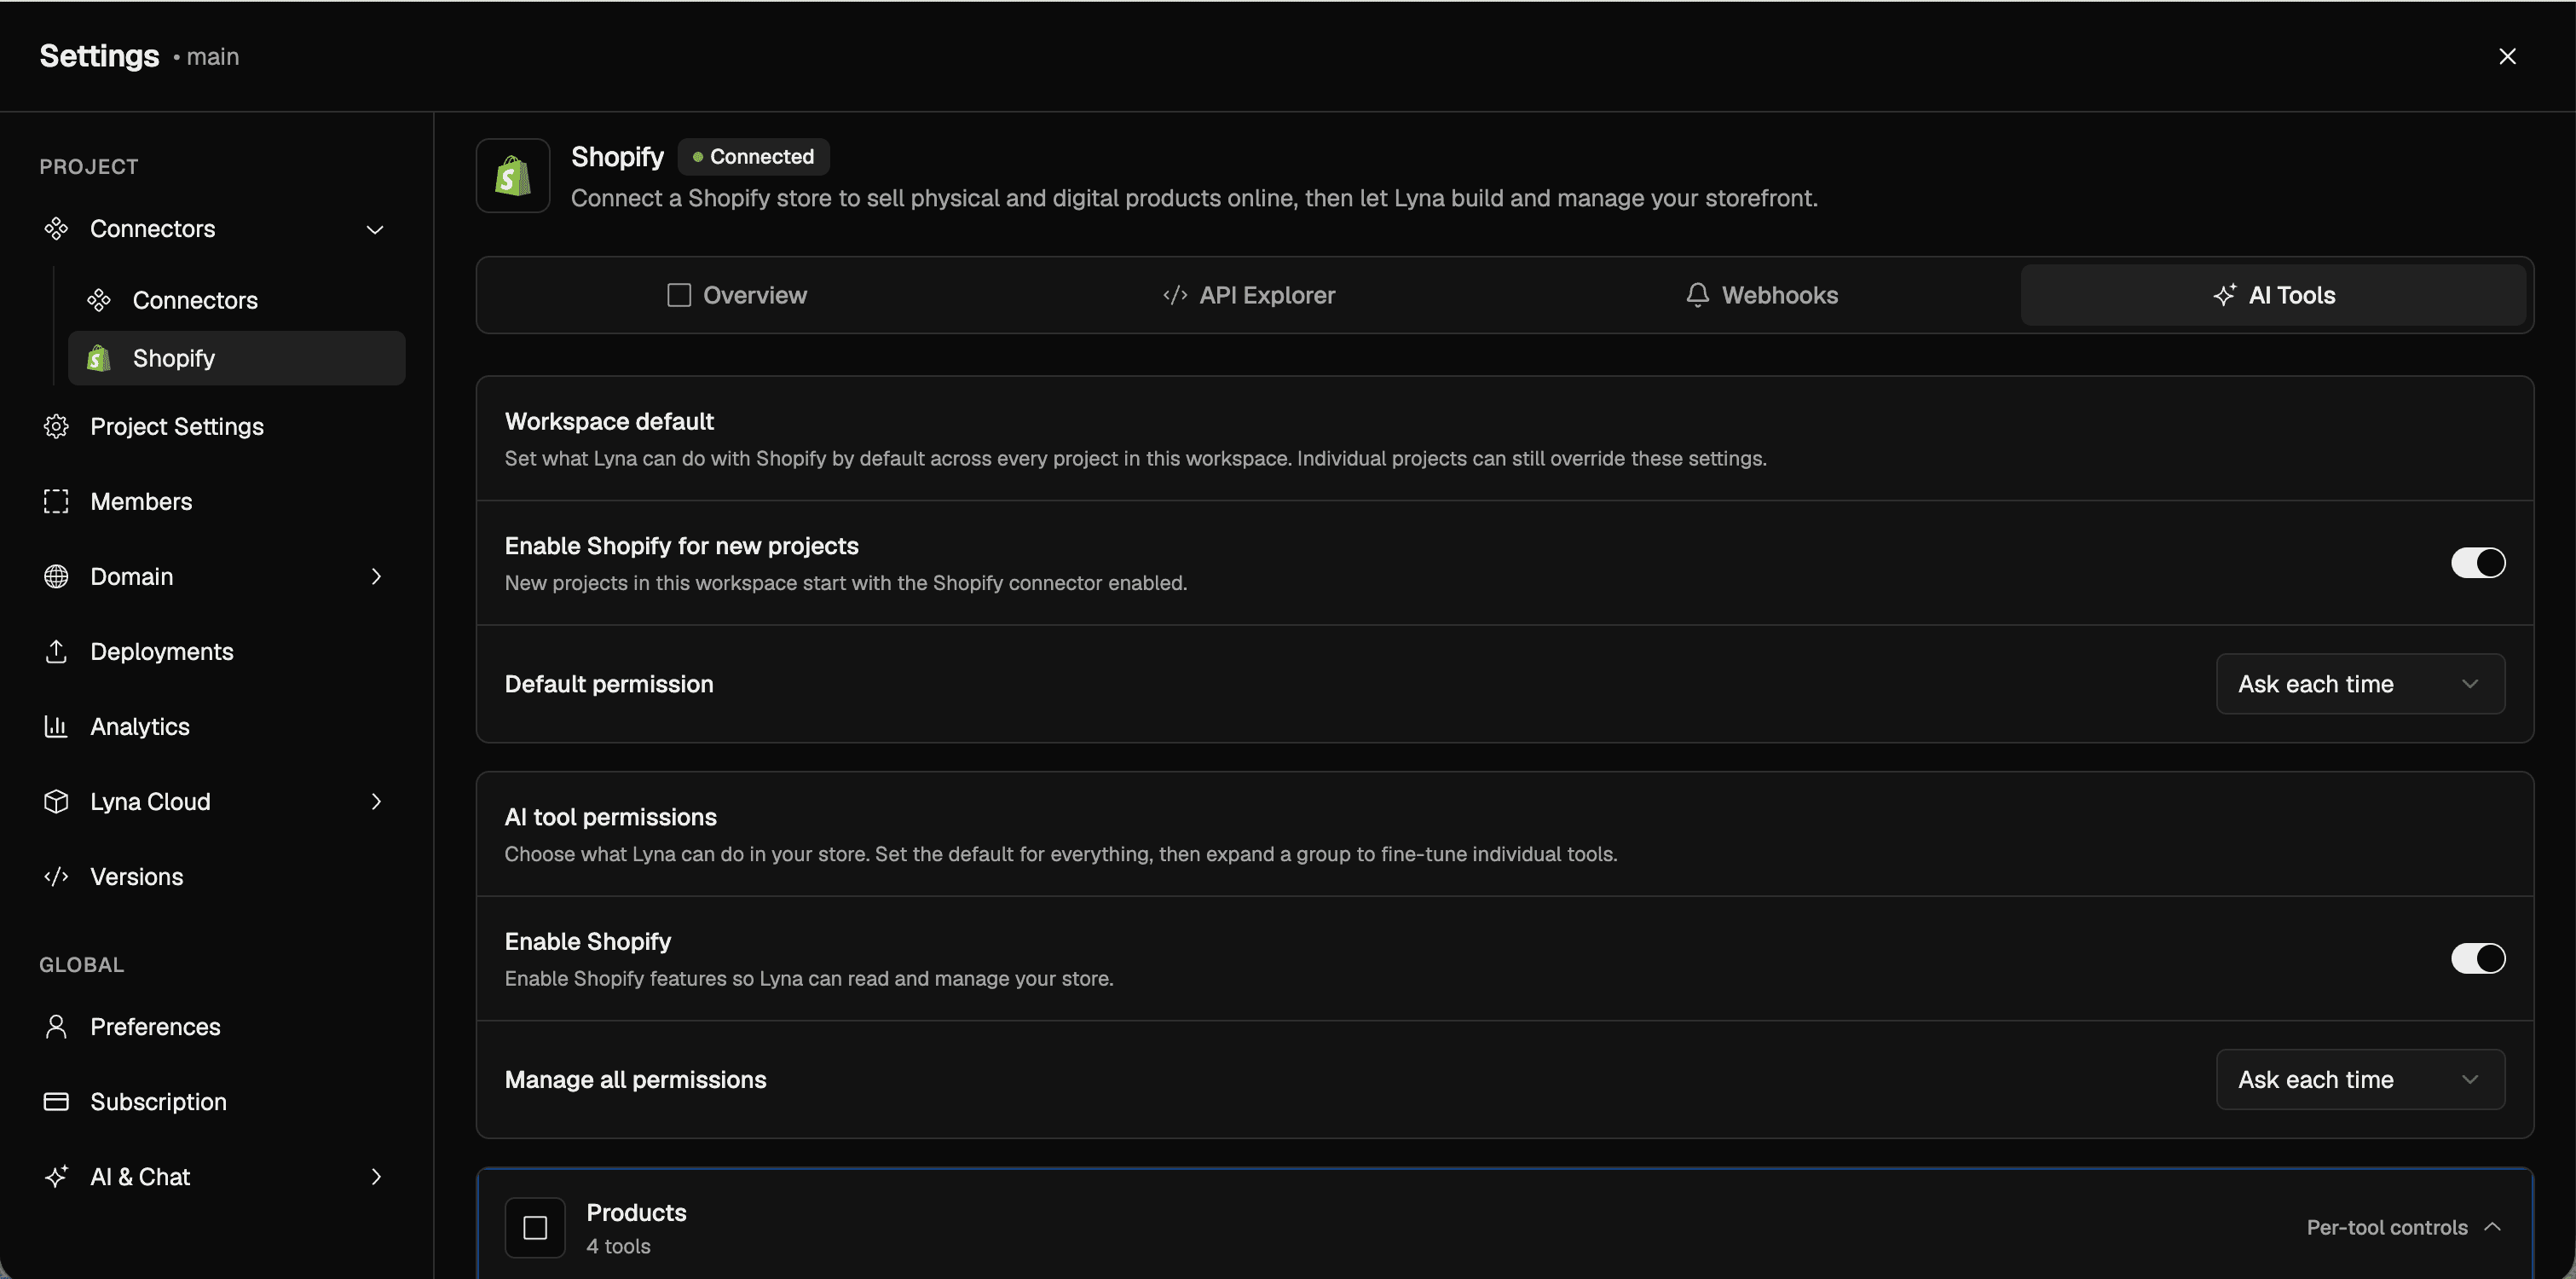Collapse the Connectors section chevron

click(x=375, y=230)
